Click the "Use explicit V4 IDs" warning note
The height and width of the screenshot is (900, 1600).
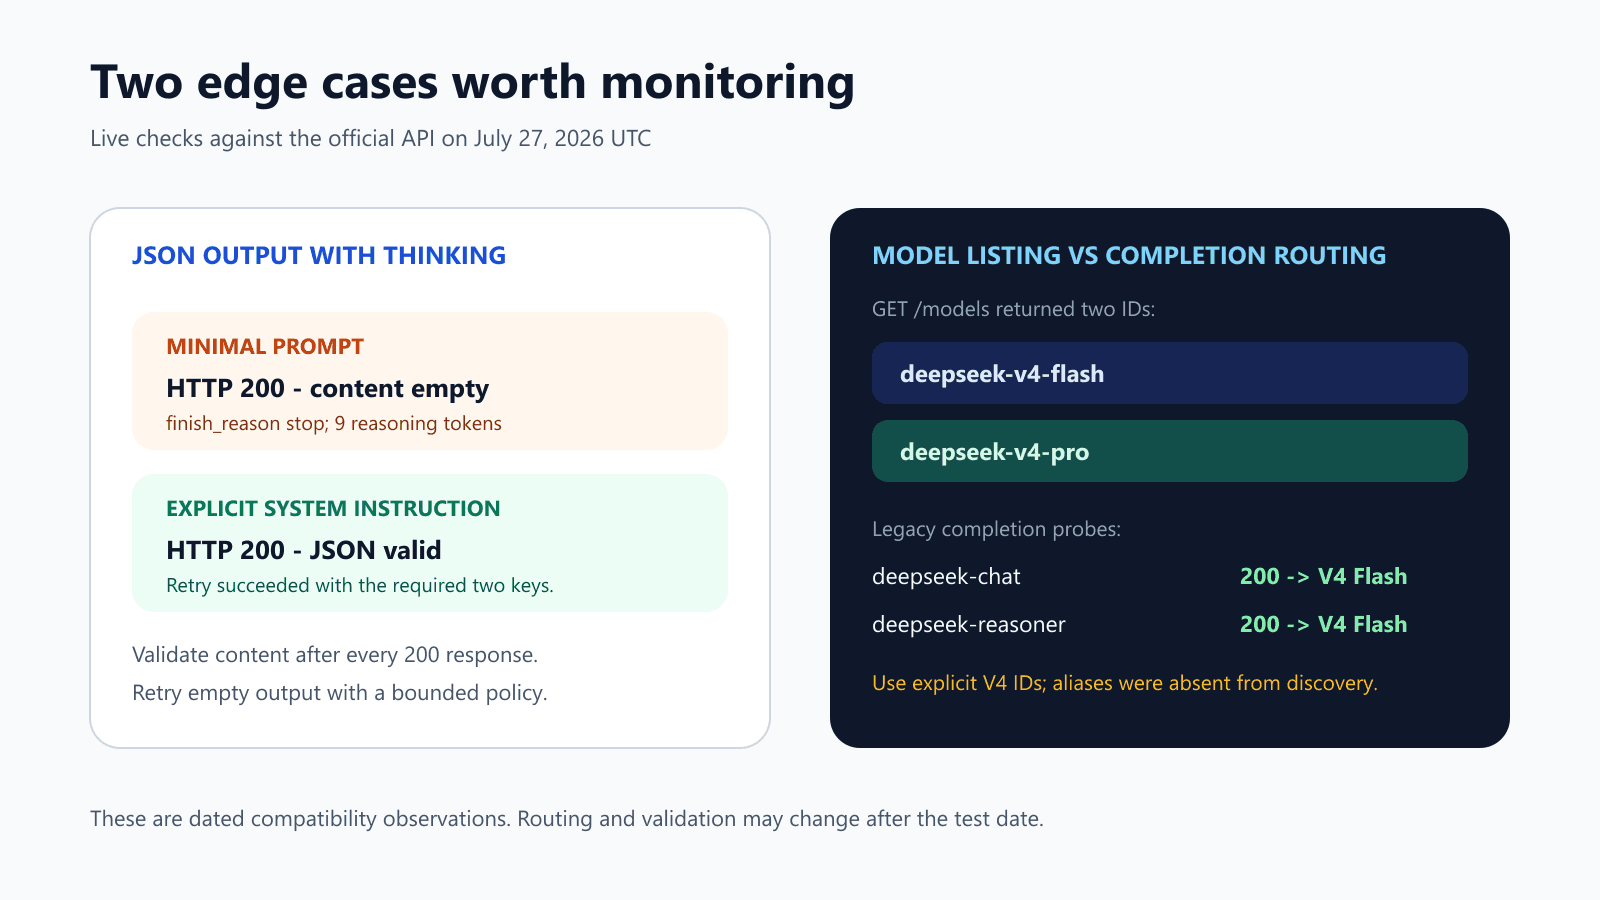point(1125,683)
